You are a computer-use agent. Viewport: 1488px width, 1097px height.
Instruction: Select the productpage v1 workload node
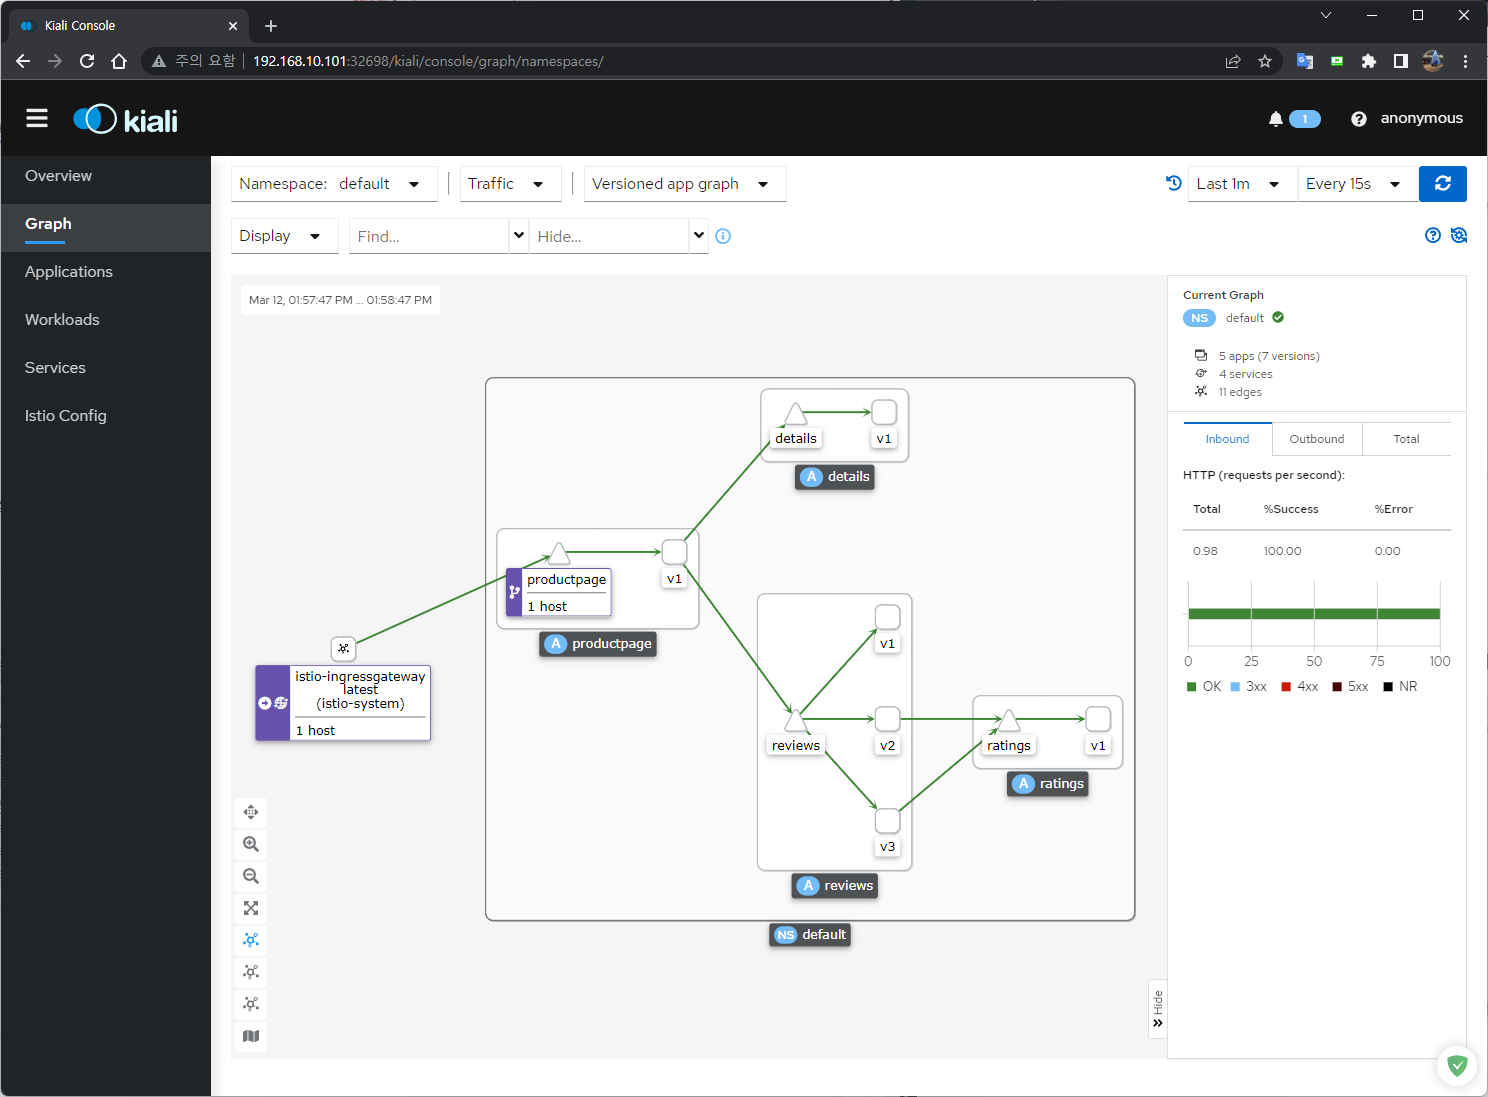pos(675,552)
